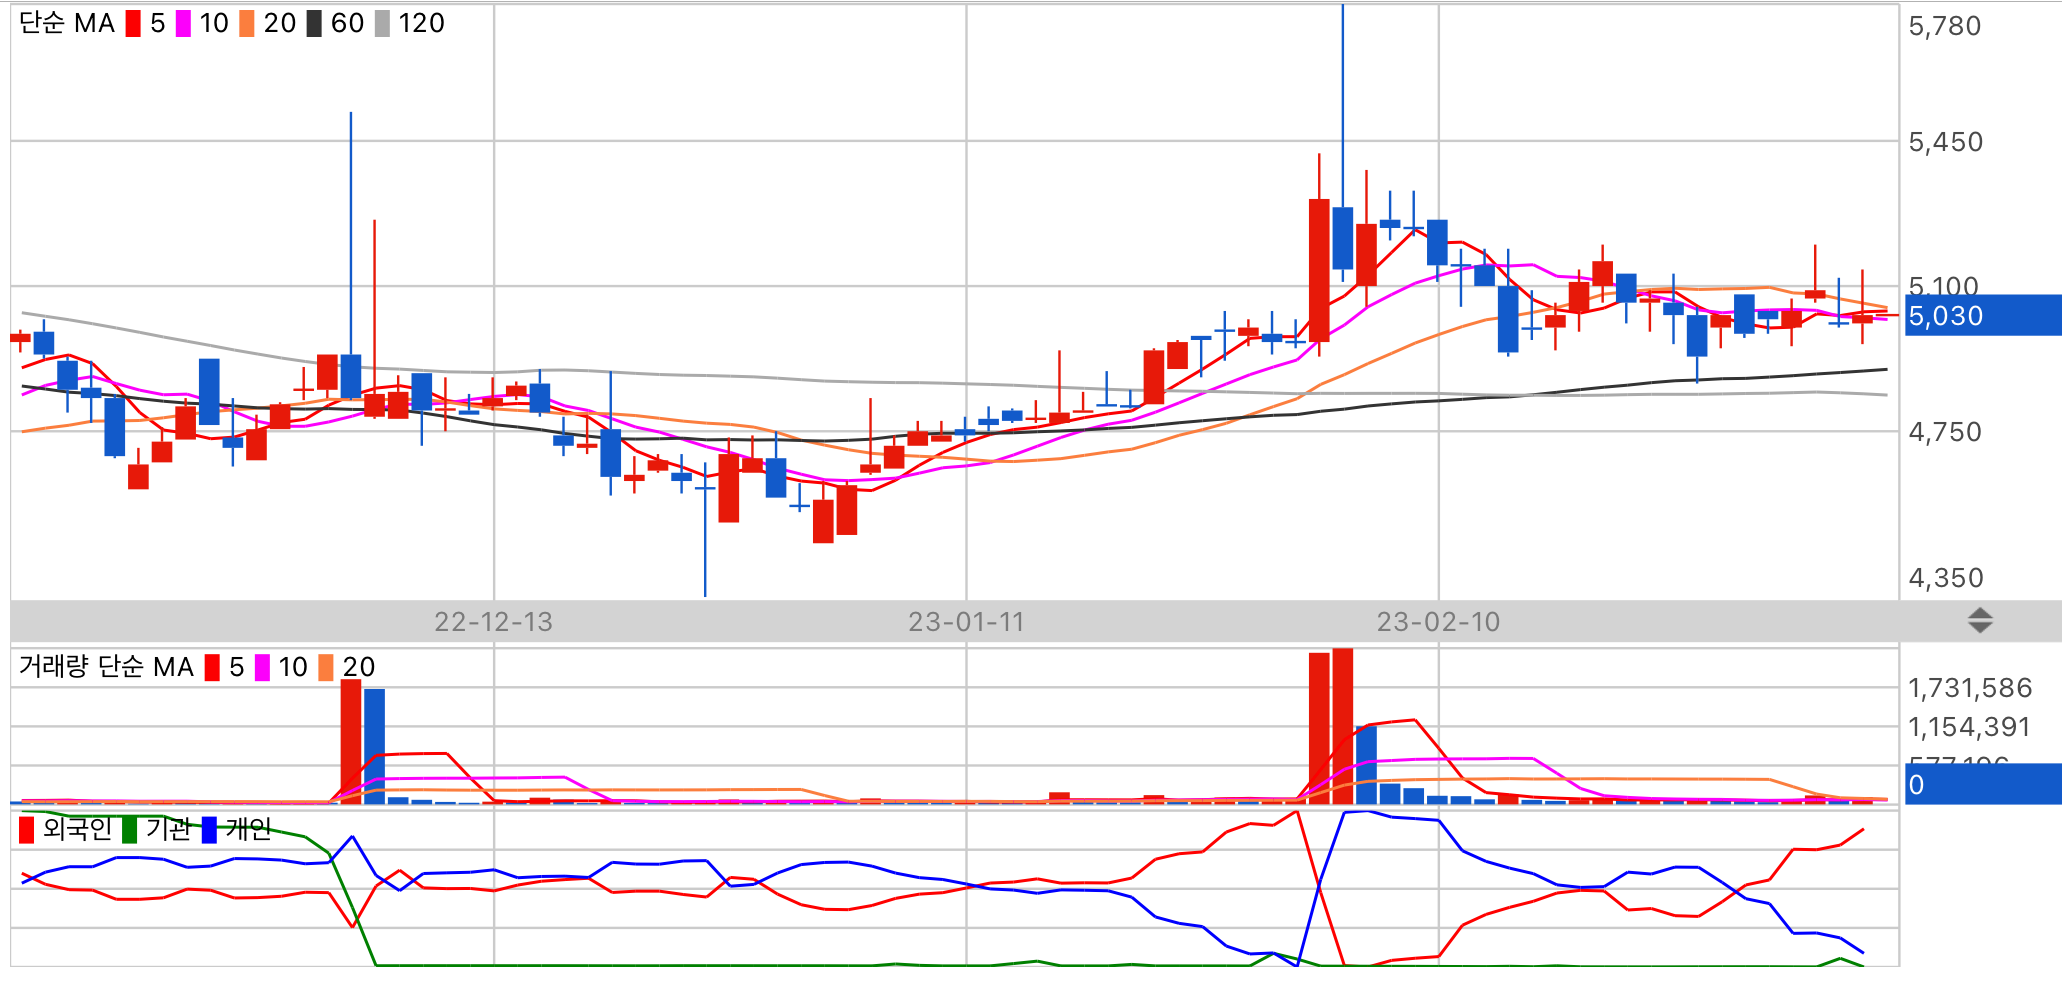This screenshot has width=2062, height=987.
Task: Click the chart resize up-down arrow icon
Action: tap(1980, 621)
